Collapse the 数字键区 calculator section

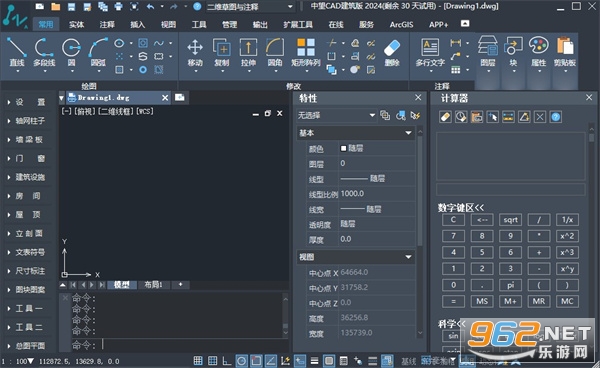tap(461, 208)
